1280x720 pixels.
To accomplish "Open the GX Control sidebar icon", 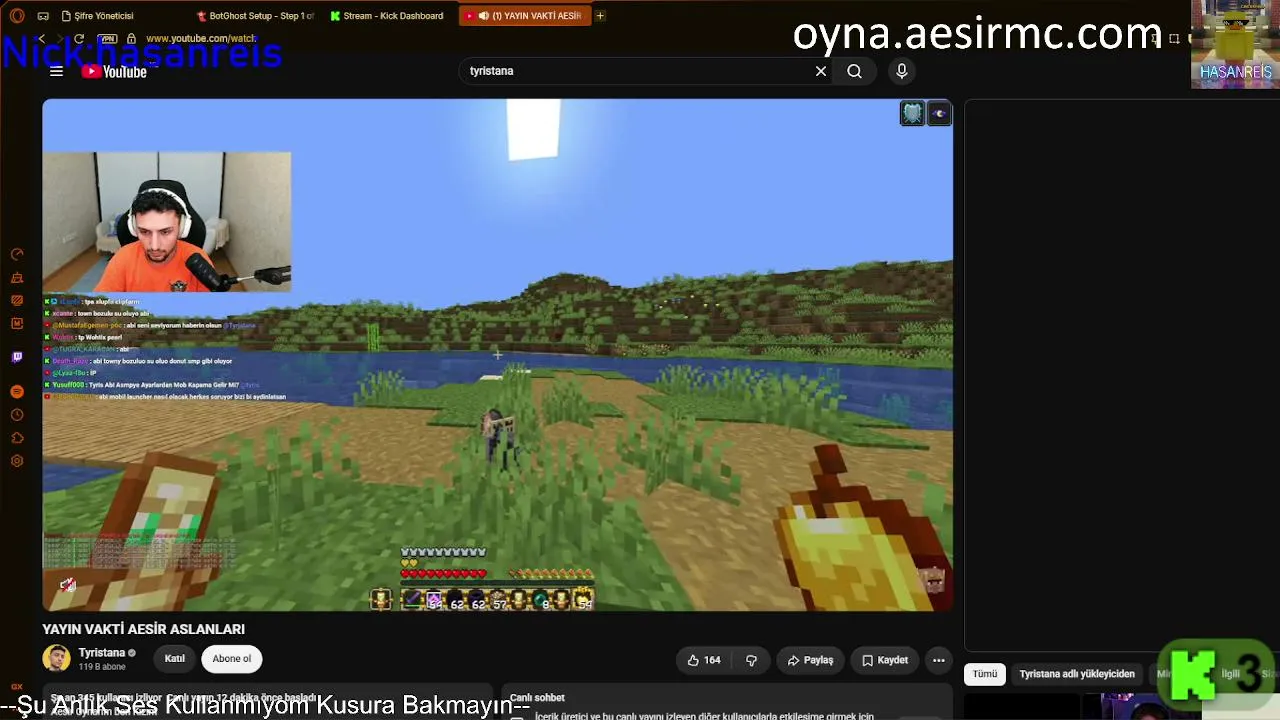I will point(17,254).
